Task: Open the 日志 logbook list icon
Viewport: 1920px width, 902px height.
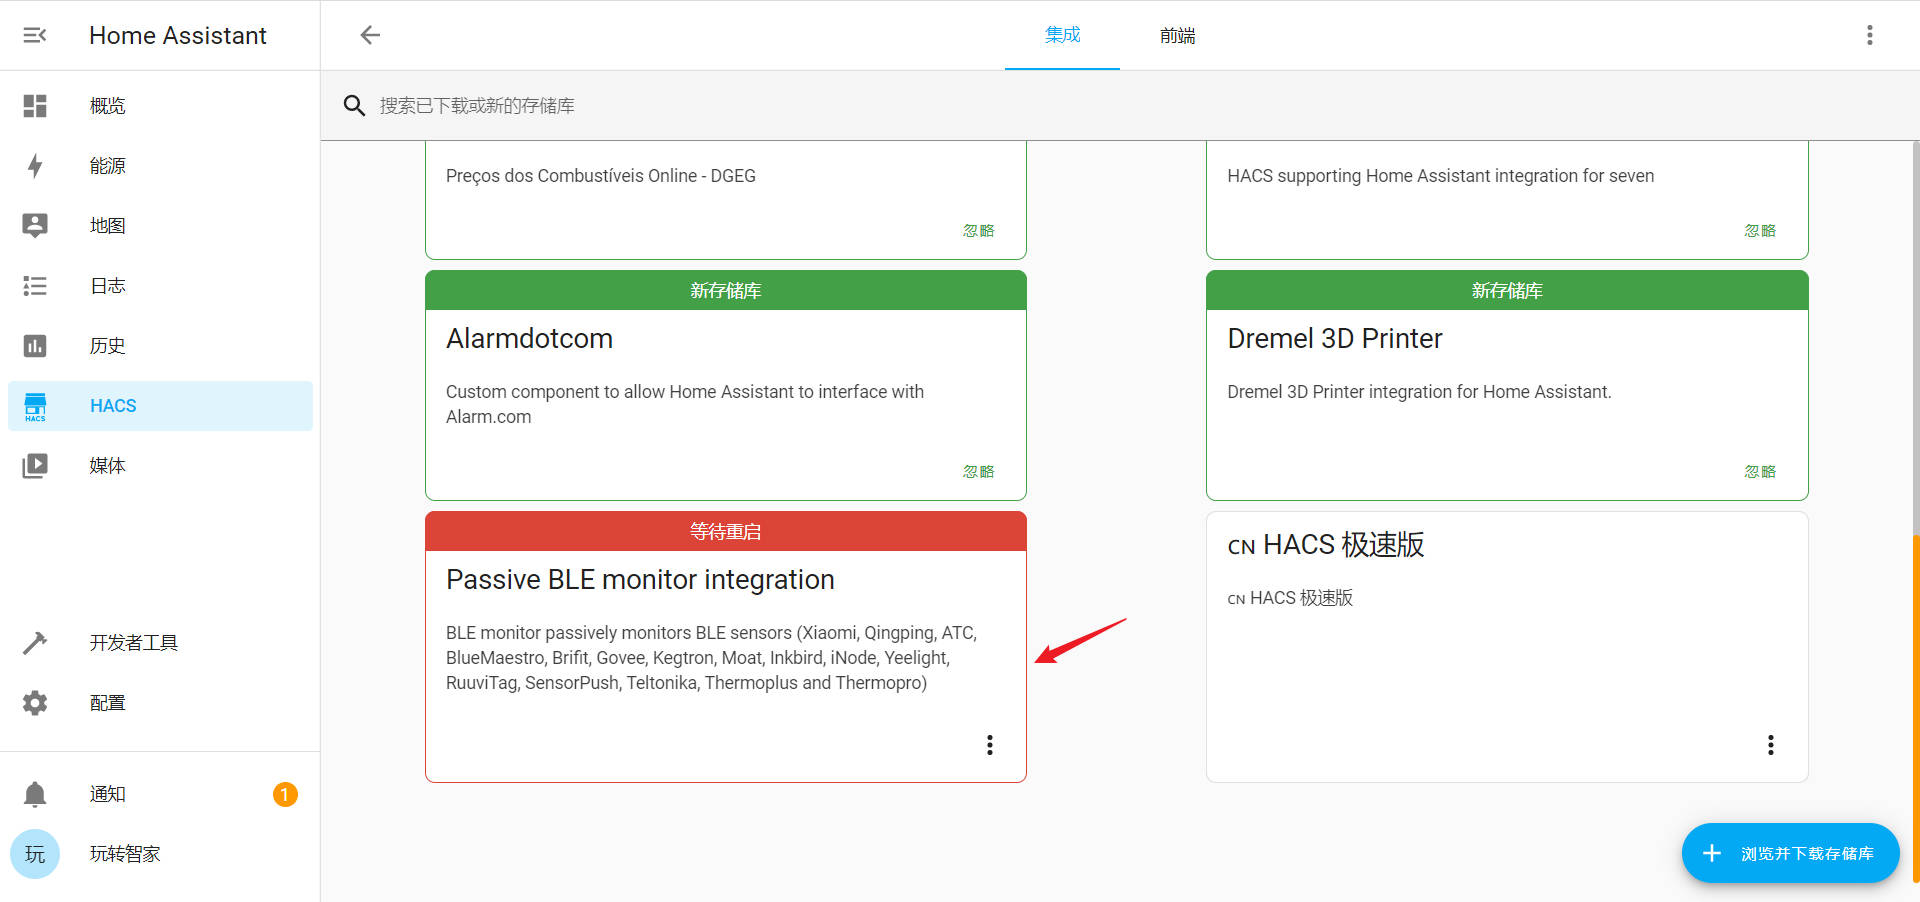Action: [35, 285]
